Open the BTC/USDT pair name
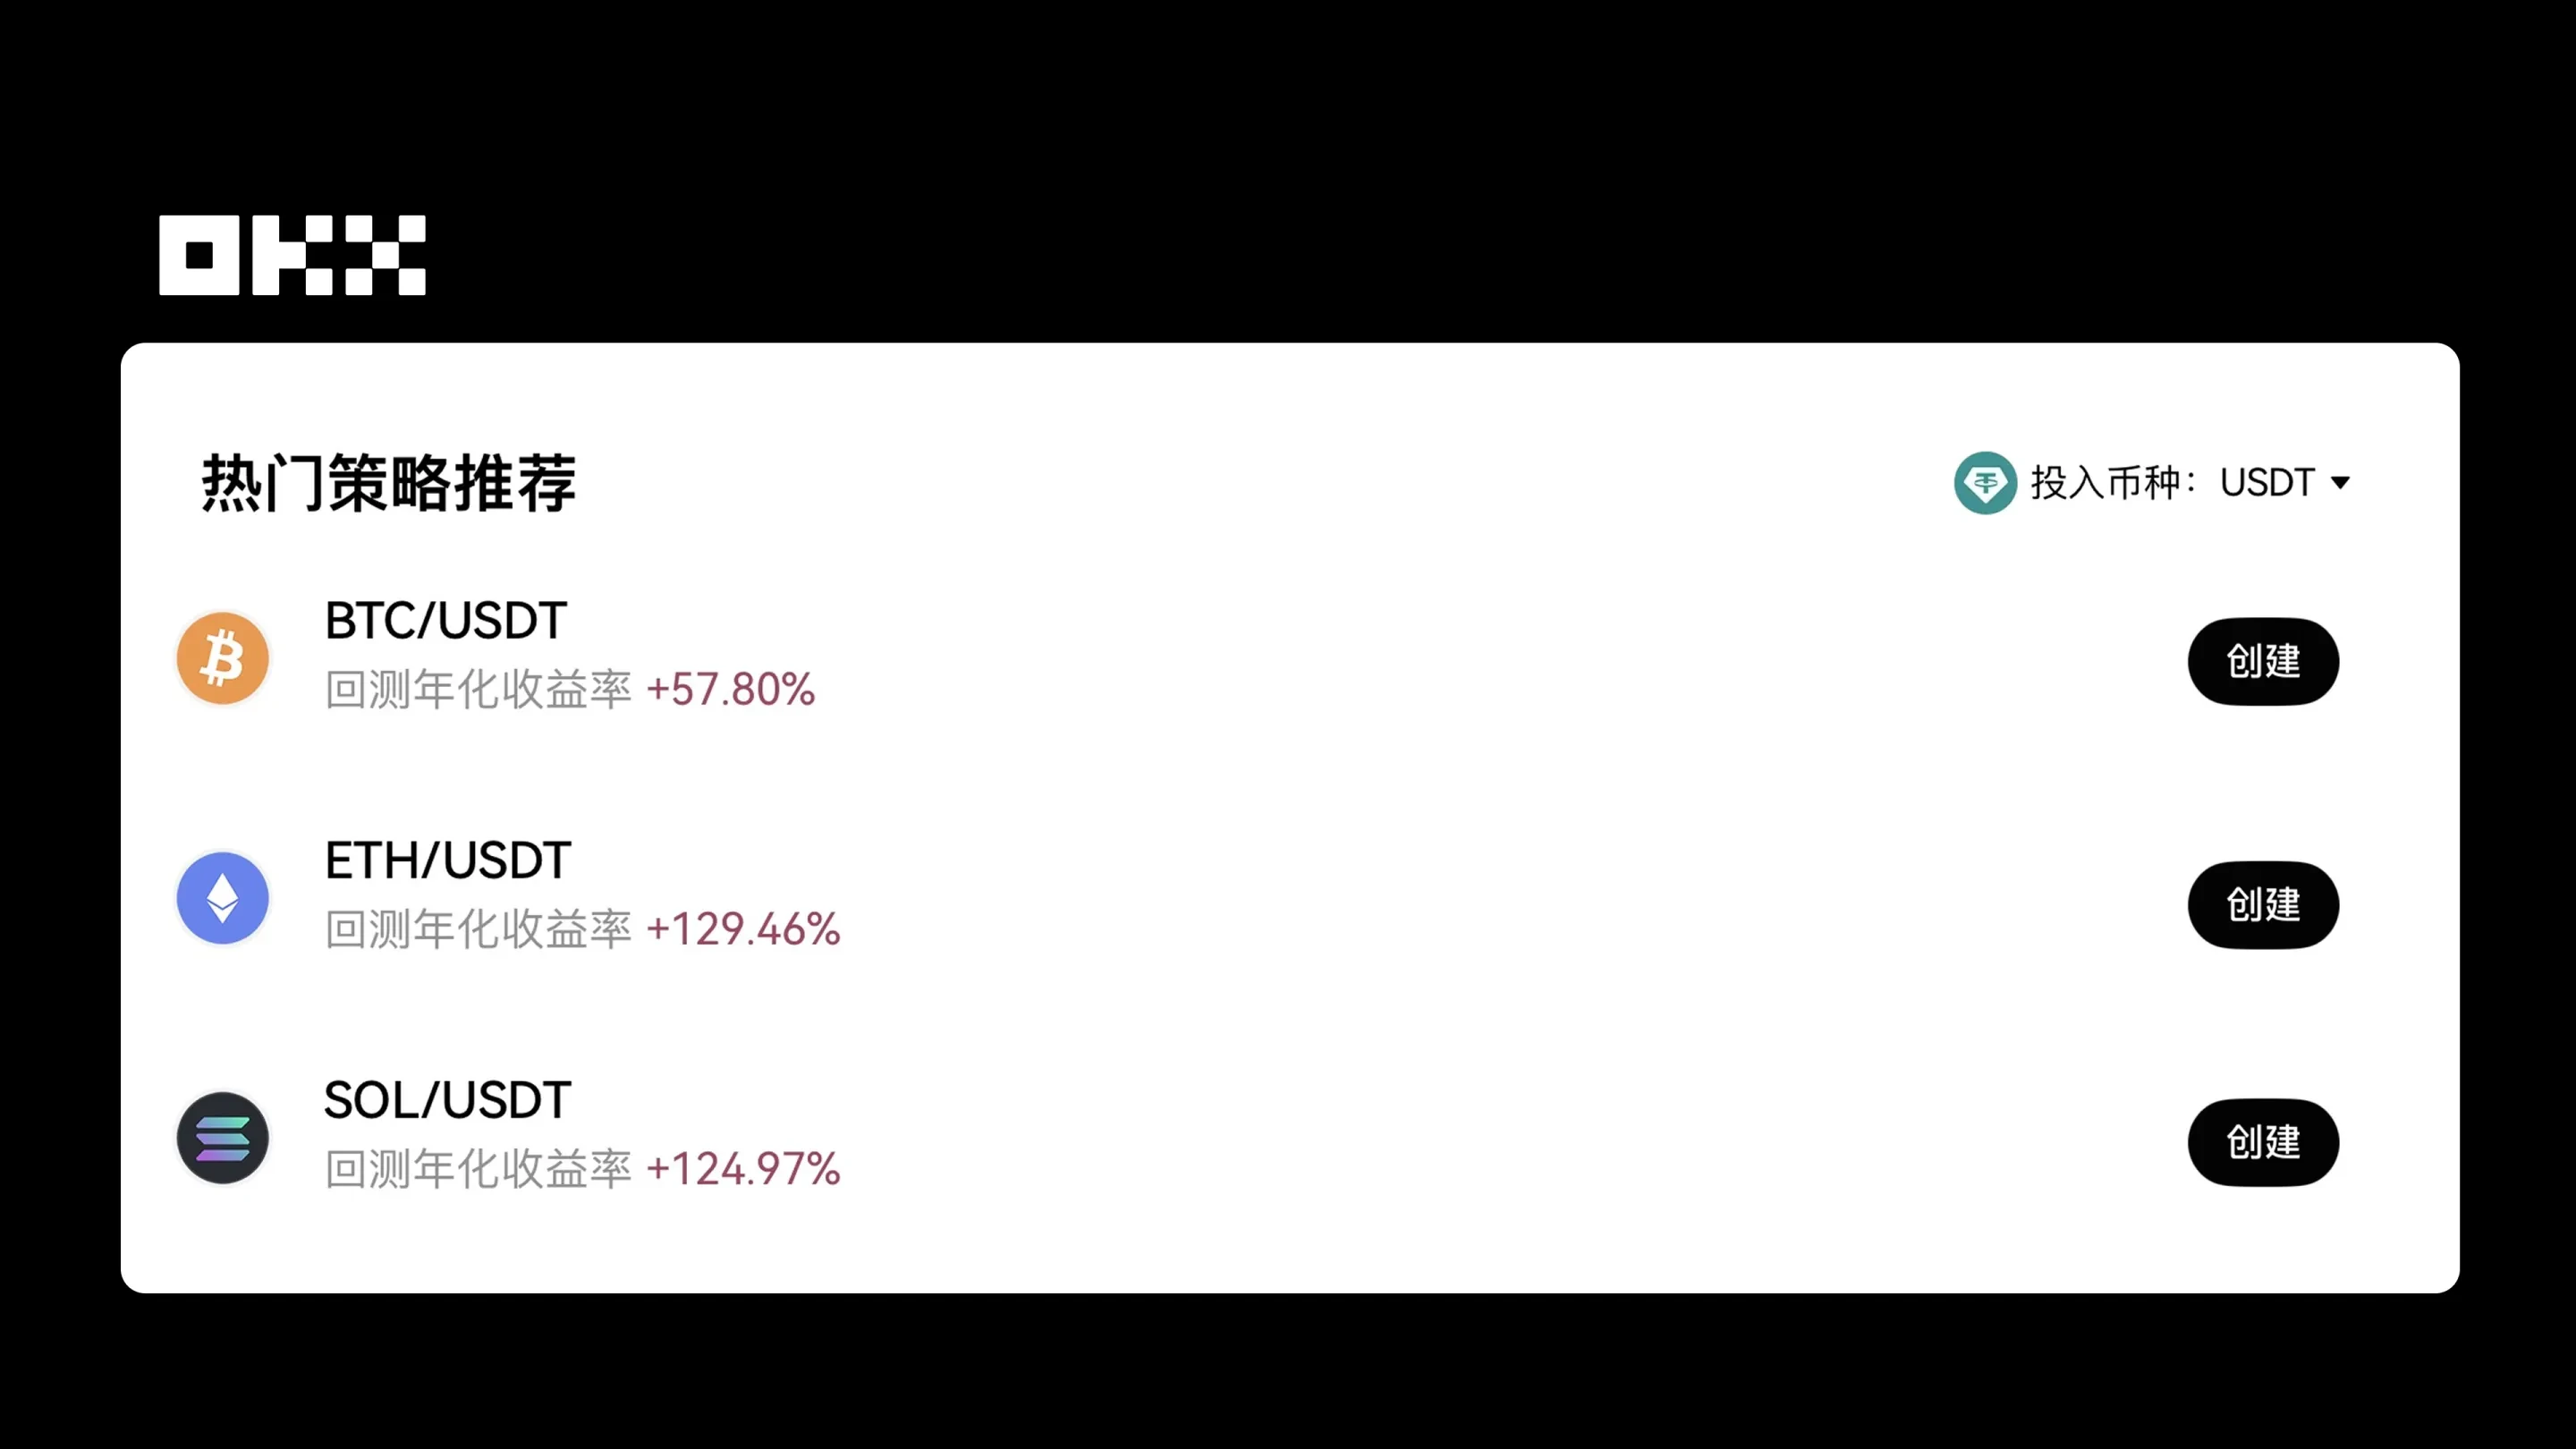The width and height of the screenshot is (2576, 1449). tap(446, 621)
